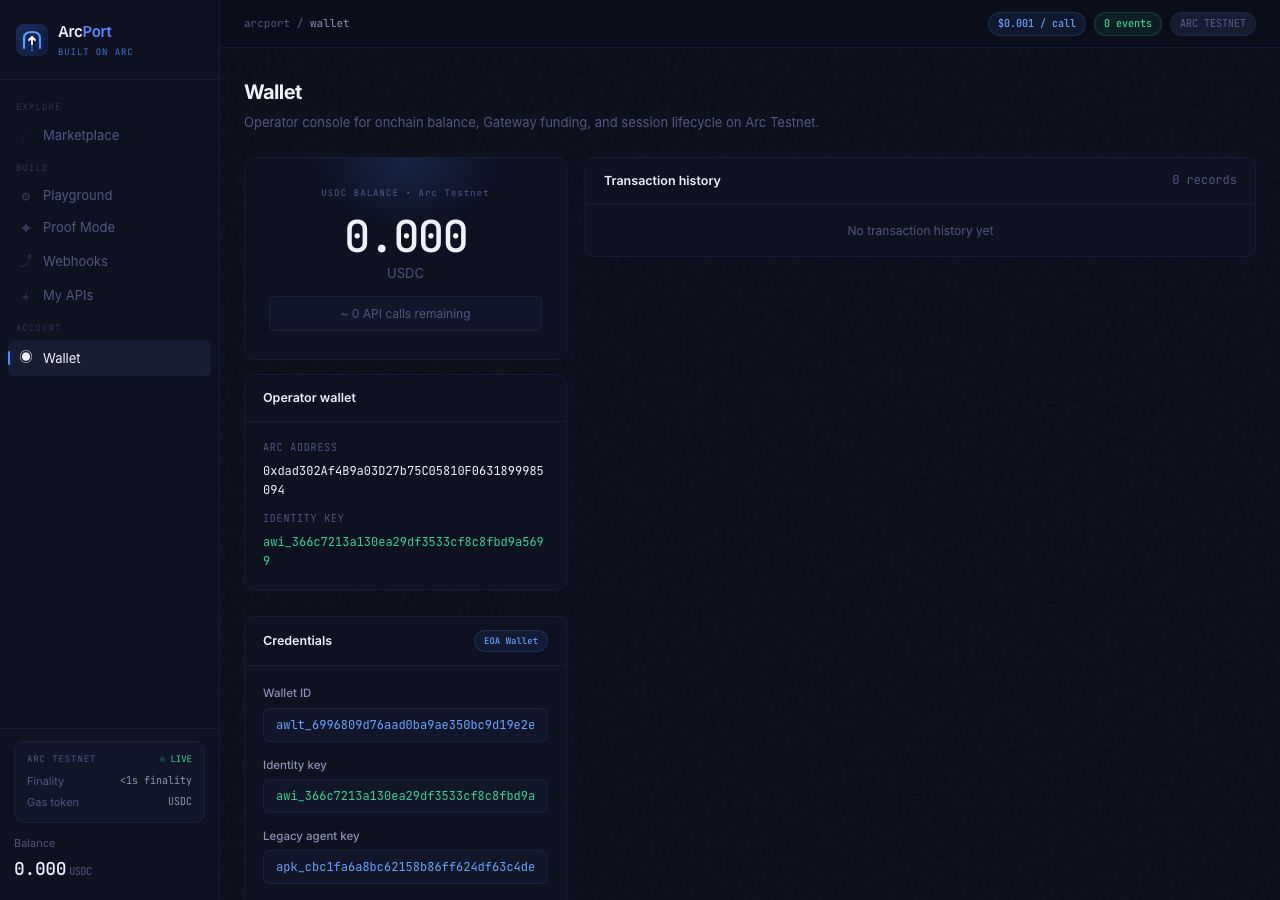Image resolution: width=1280 pixels, height=900 pixels.
Task: Click the ARC TESTNET header badge
Action: click(x=1213, y=24)
